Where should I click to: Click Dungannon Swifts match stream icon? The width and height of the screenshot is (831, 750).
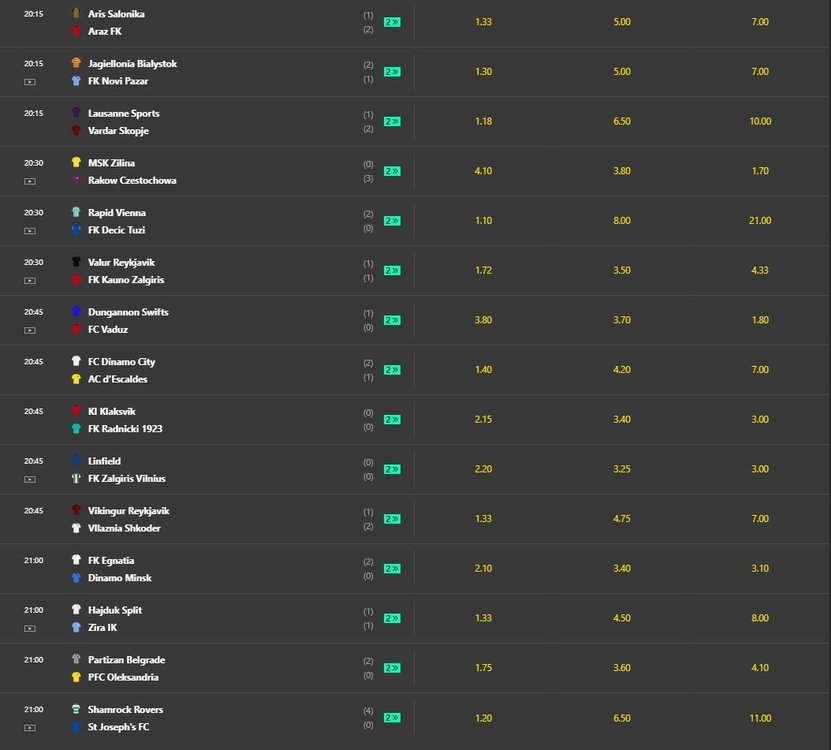click(x=30, y=331)
